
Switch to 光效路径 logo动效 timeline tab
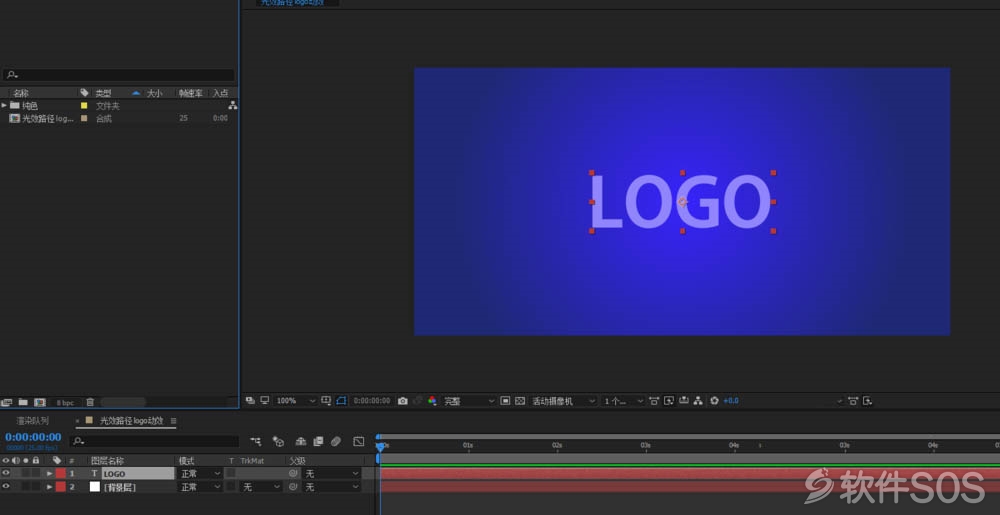(131, 421)
